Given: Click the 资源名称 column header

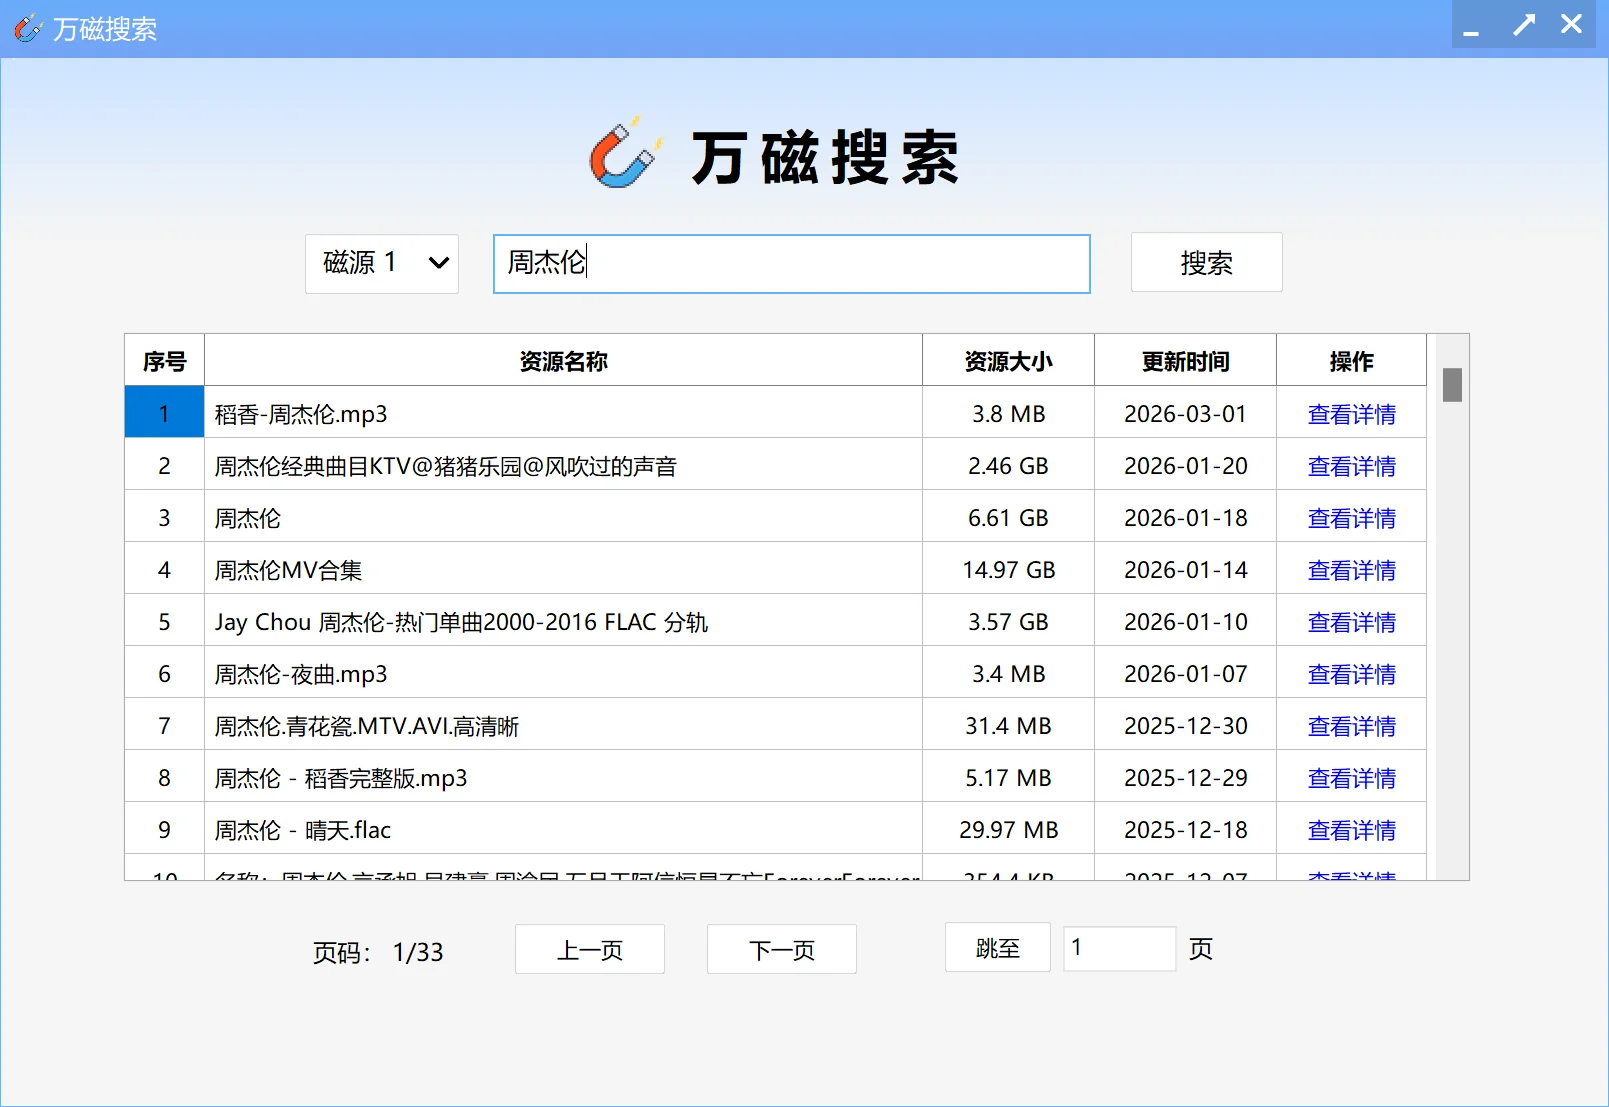Looking at the screenshot, I should point(563,361).
